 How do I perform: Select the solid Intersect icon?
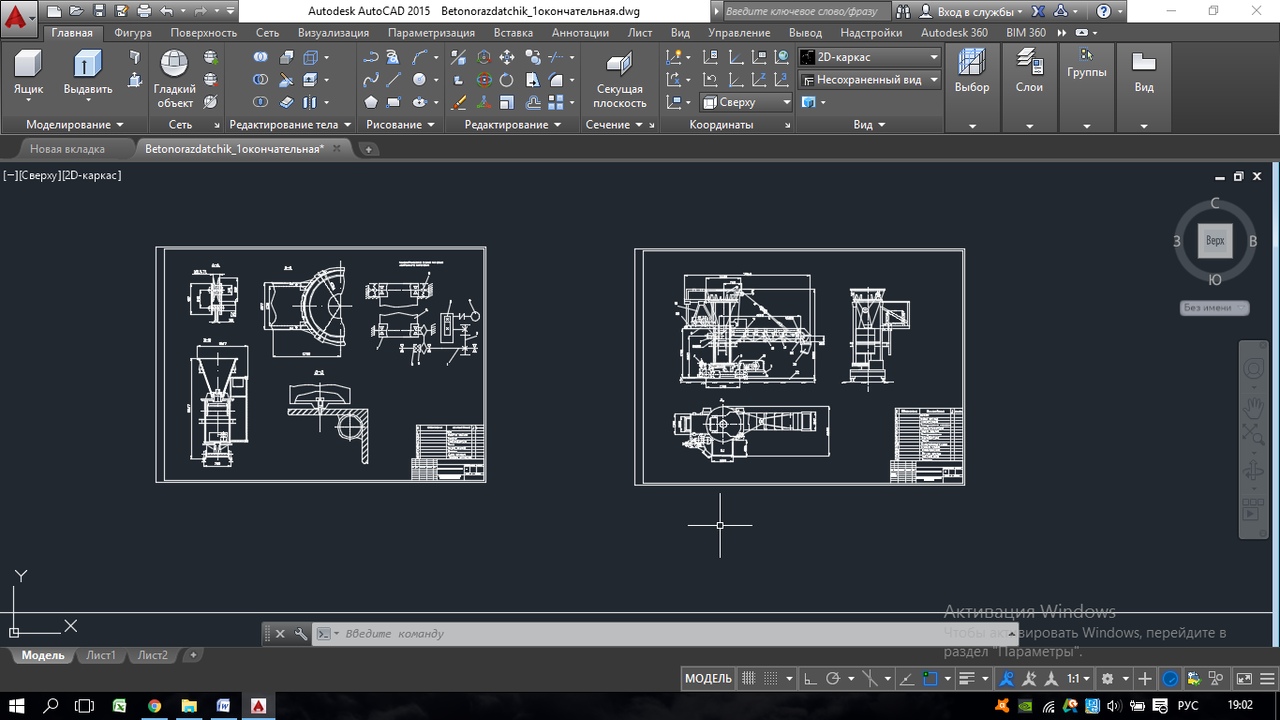coord(260,102)
